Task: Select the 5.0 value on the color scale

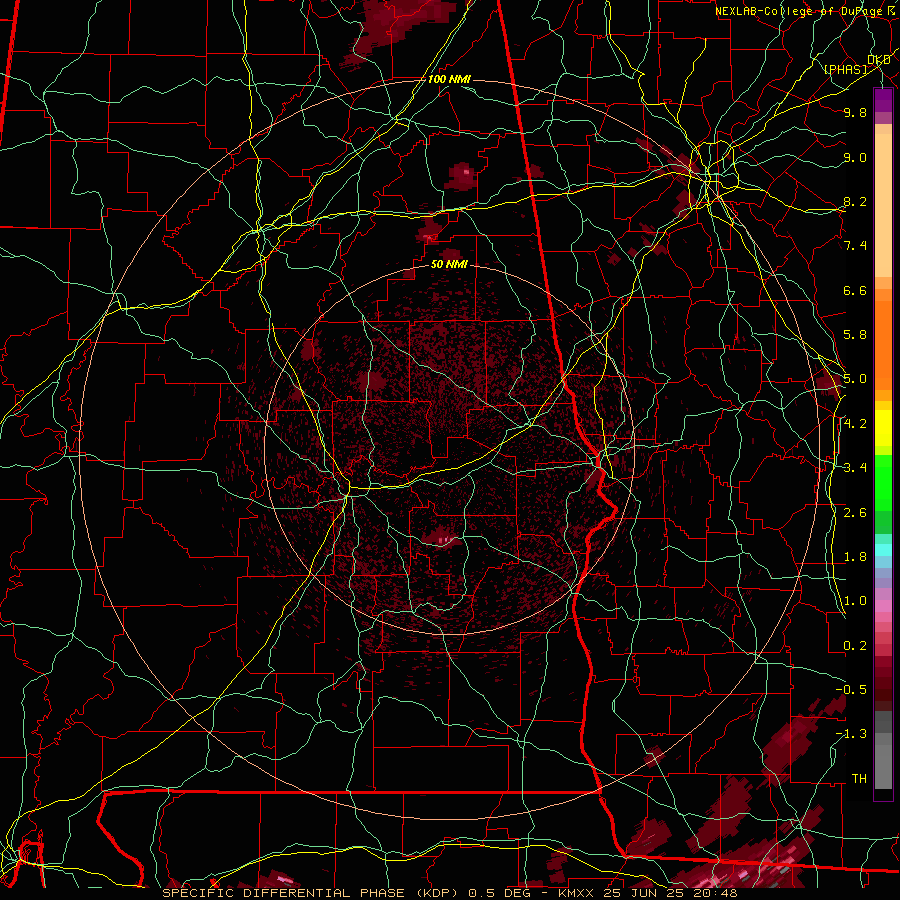Action: point(855,379)
